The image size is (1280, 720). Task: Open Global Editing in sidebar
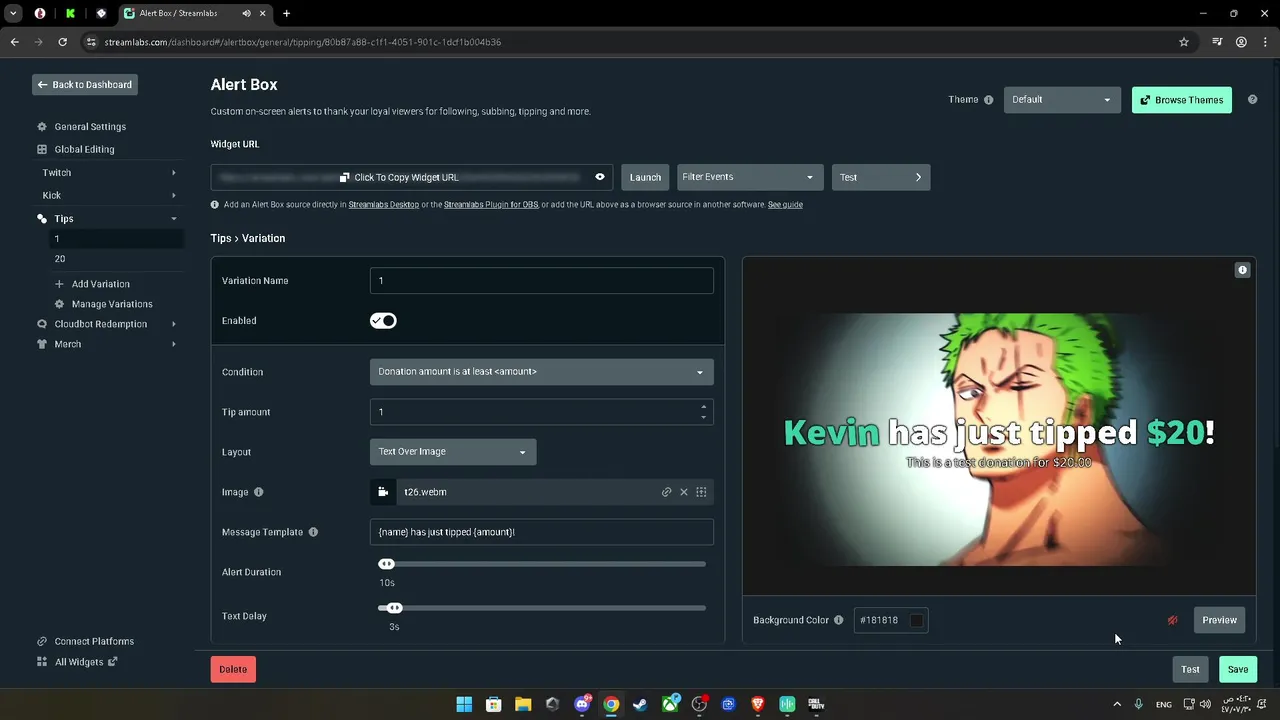(84, 149)
